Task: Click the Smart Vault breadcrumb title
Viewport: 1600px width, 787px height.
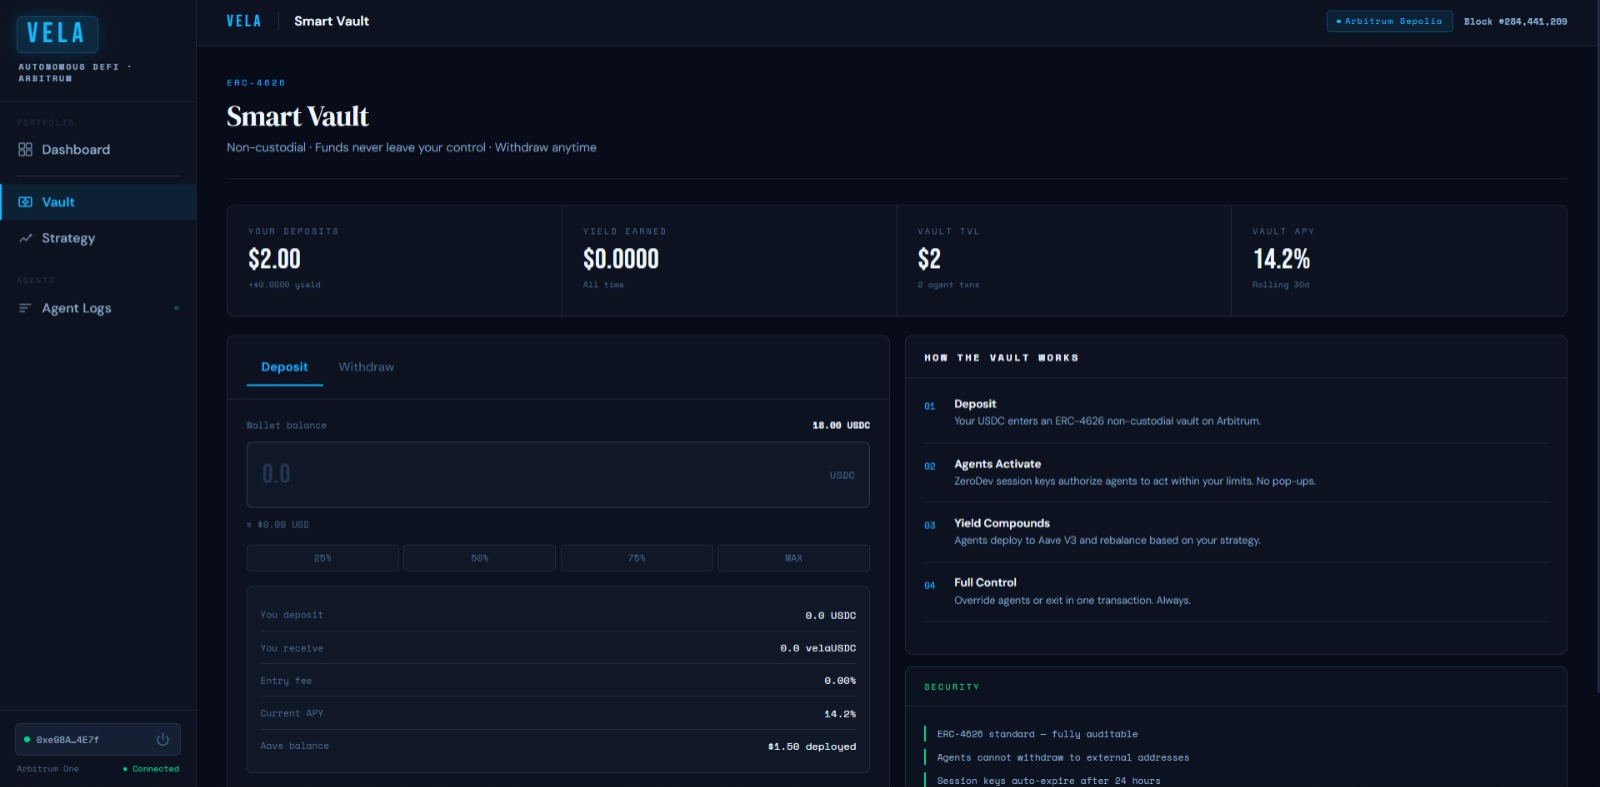Action: (x=332, y=21)
